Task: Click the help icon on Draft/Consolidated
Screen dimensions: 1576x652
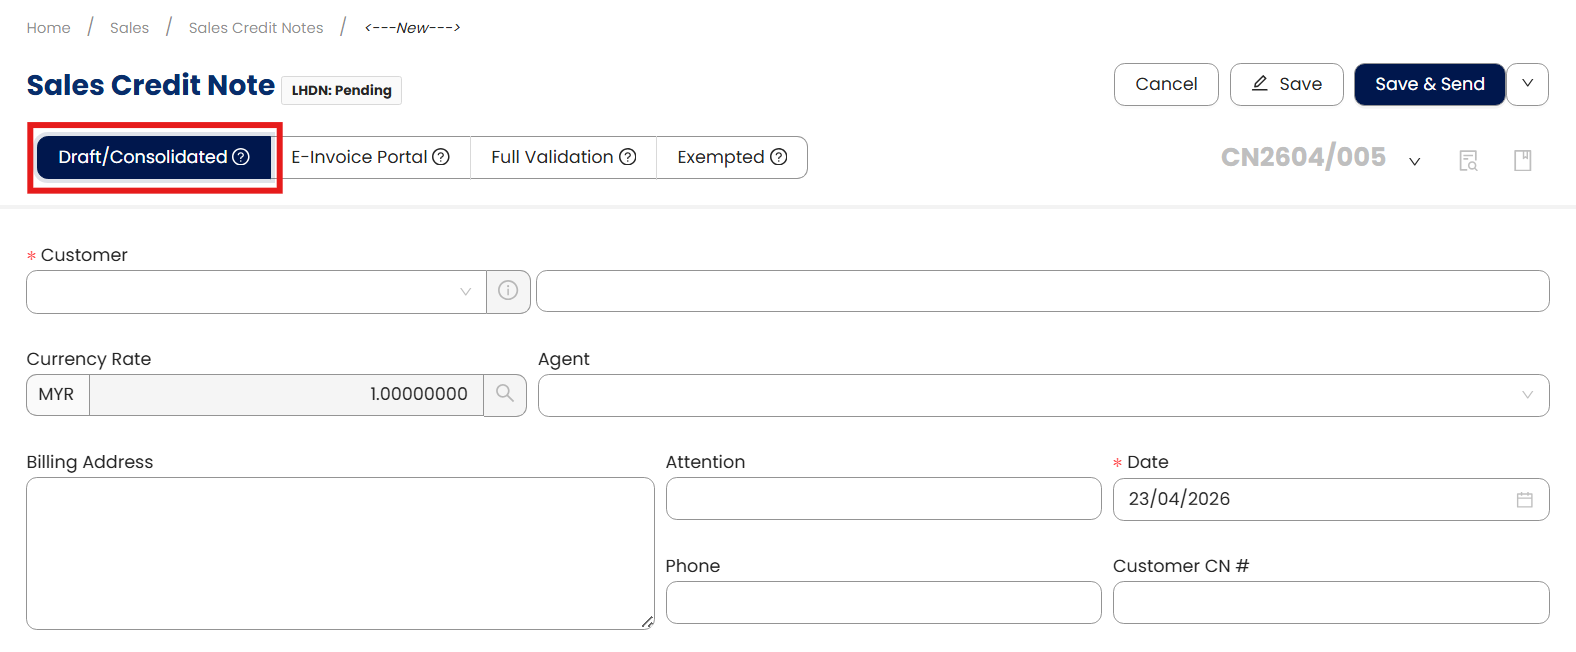Action: 241,157
